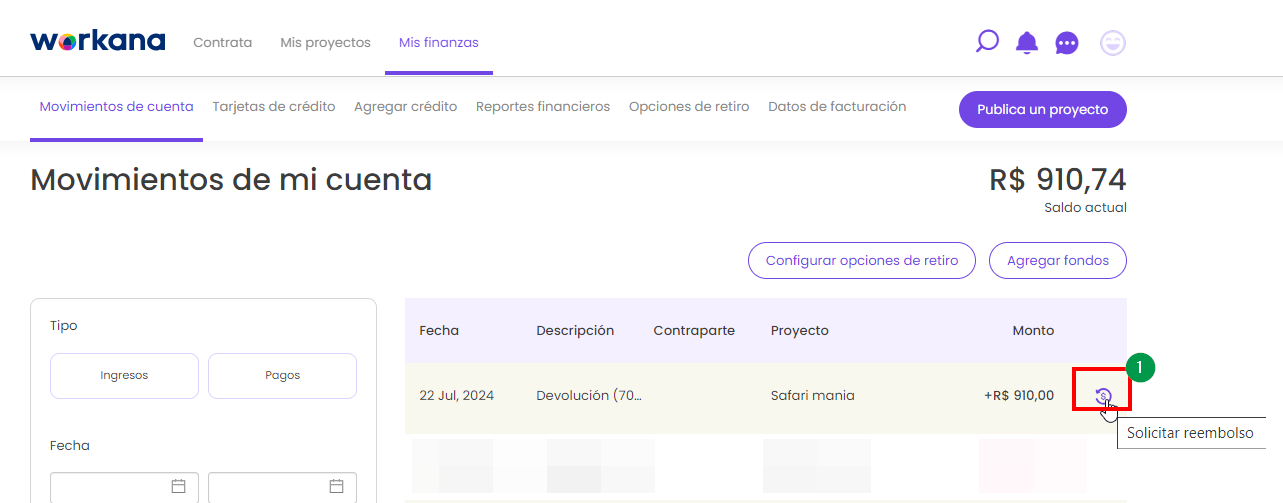Image resolution: width=1283 pixels, height=503 pixels.
Task: Open the search magnifier icon
Action: point(987,42)
